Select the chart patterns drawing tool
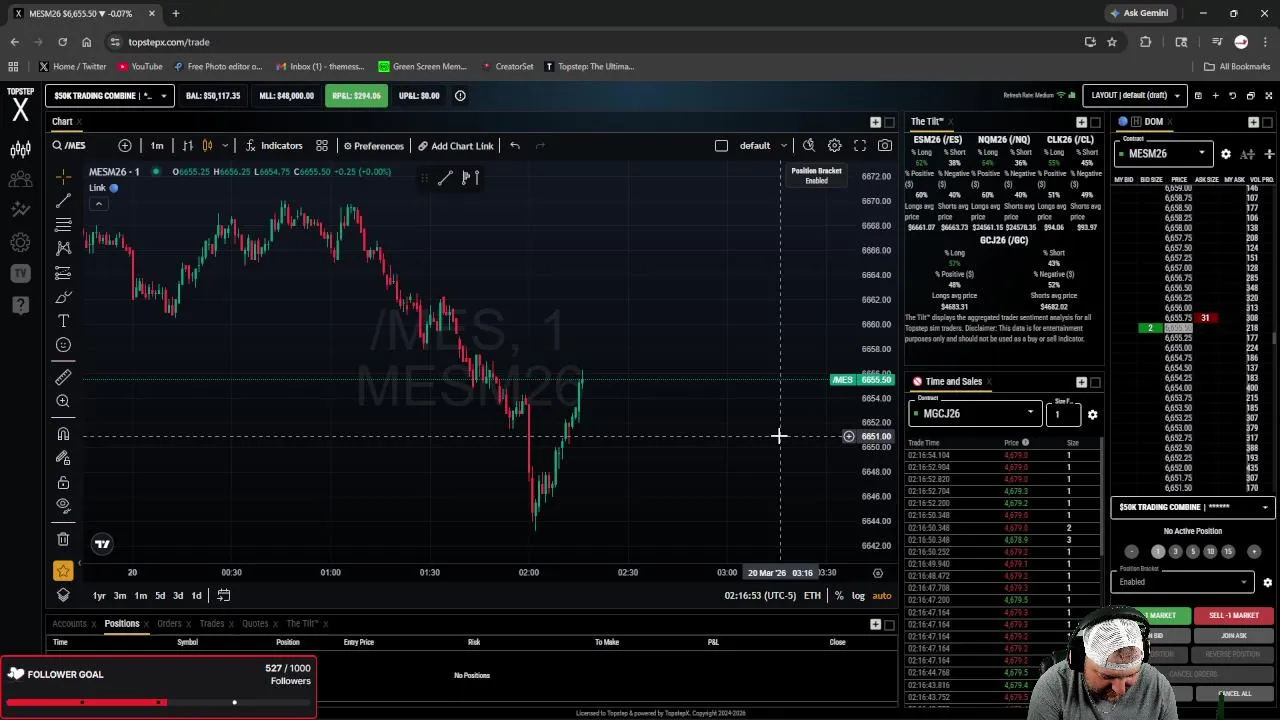This screenshot has width=1280, height=720. point(63,248)
